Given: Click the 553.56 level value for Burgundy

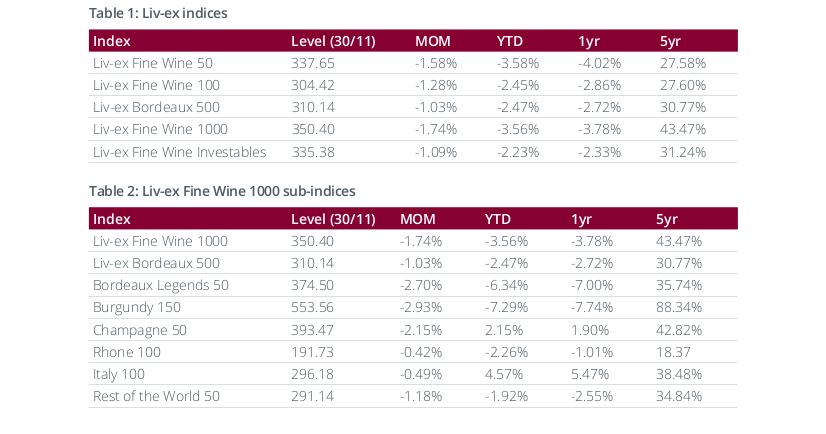Looking at the screenshot, I should pyautogui.click(x=311, y=307).
